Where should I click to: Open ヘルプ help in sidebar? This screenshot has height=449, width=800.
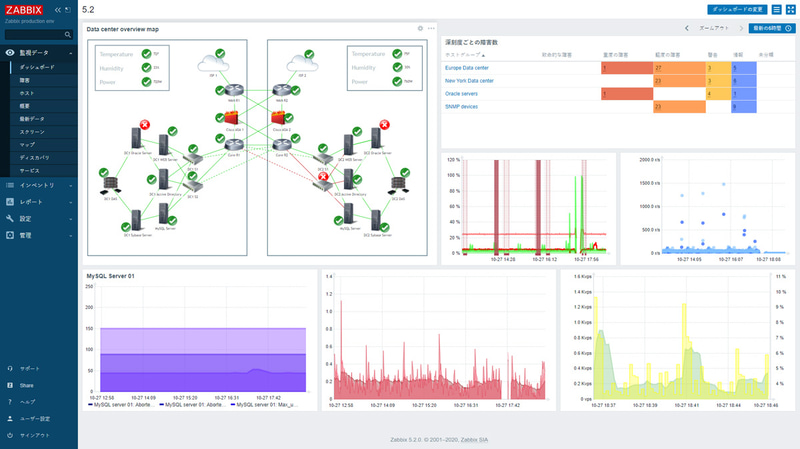point(28,402)
